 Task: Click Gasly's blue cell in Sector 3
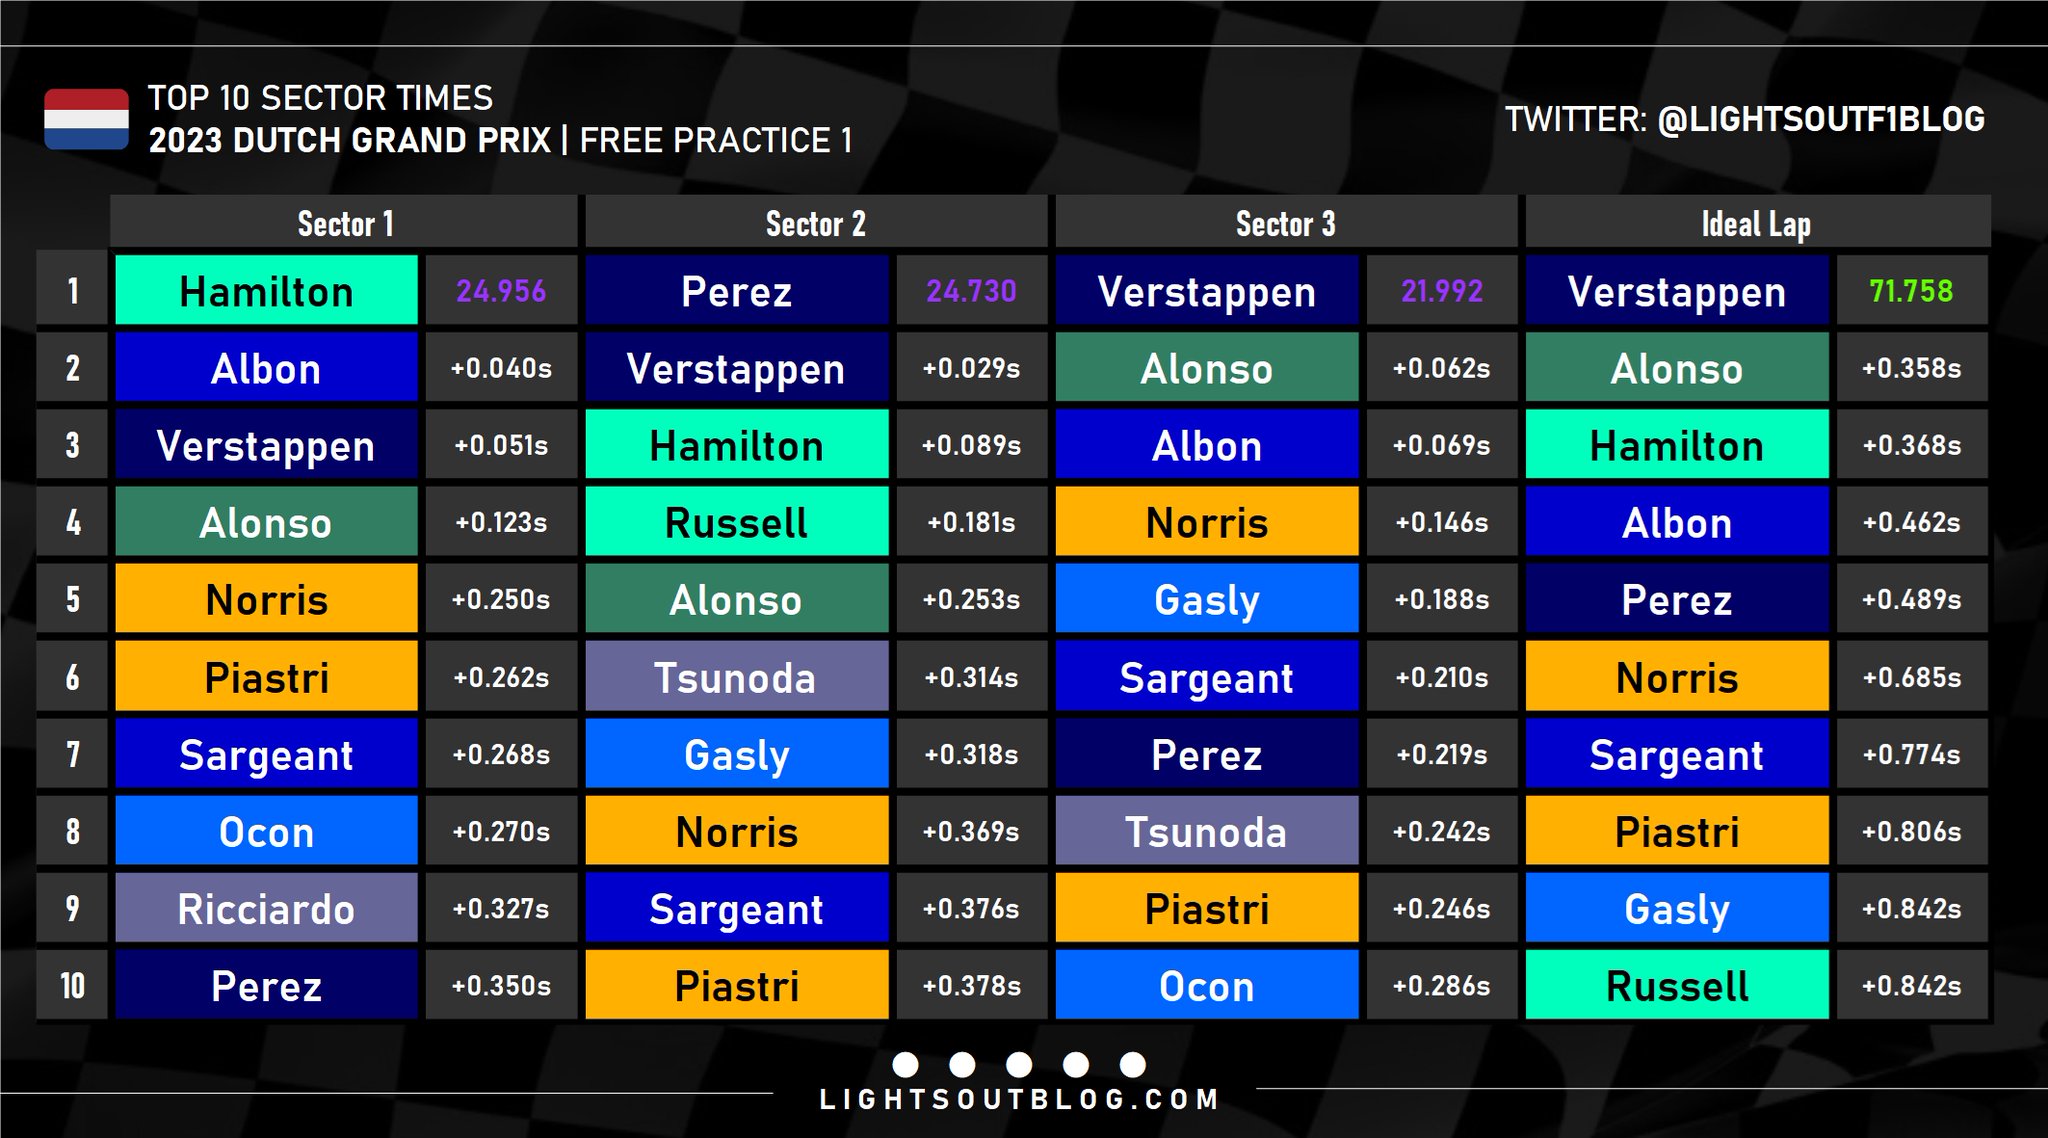(1206, 599)
